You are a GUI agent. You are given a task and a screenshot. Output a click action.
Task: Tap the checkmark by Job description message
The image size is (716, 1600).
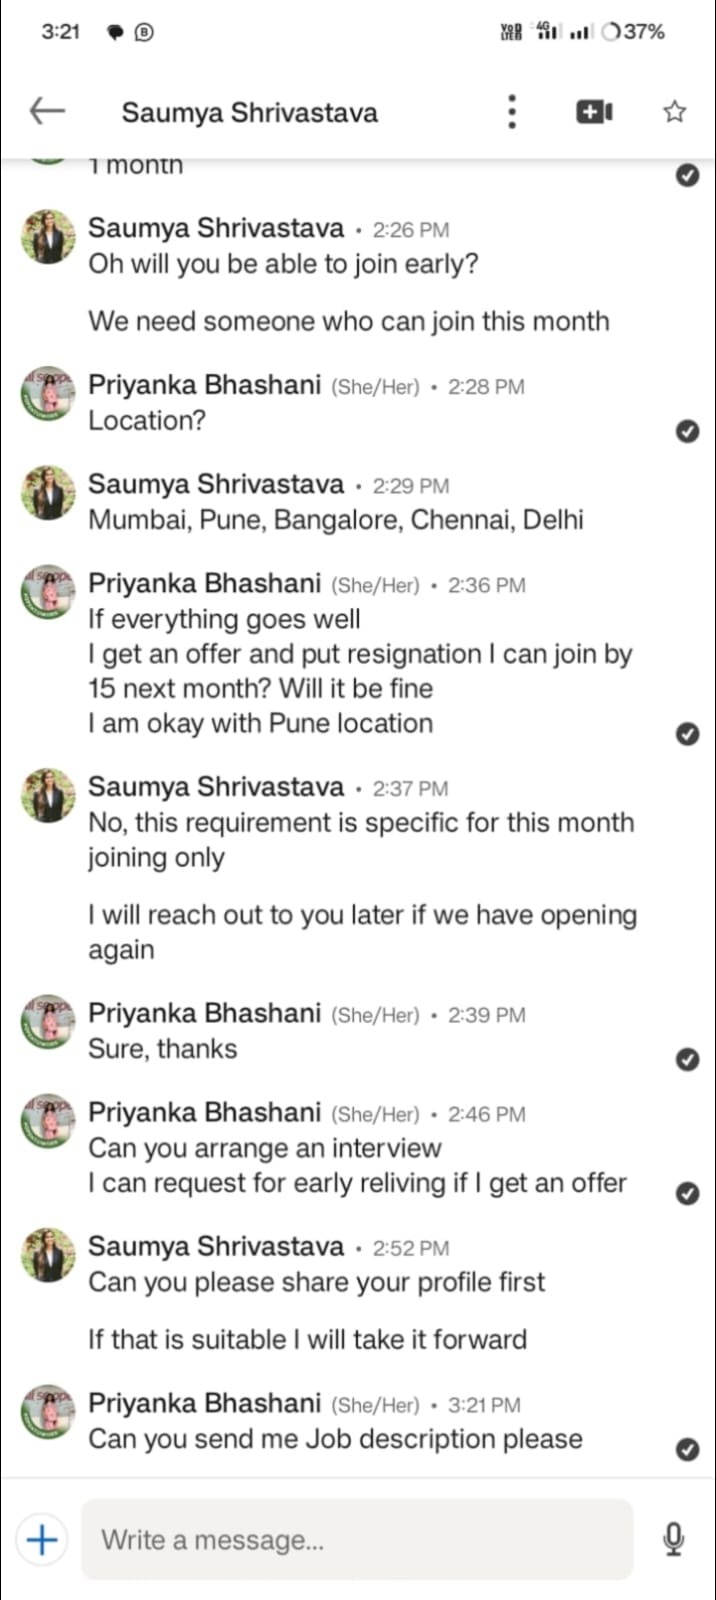687,1449
